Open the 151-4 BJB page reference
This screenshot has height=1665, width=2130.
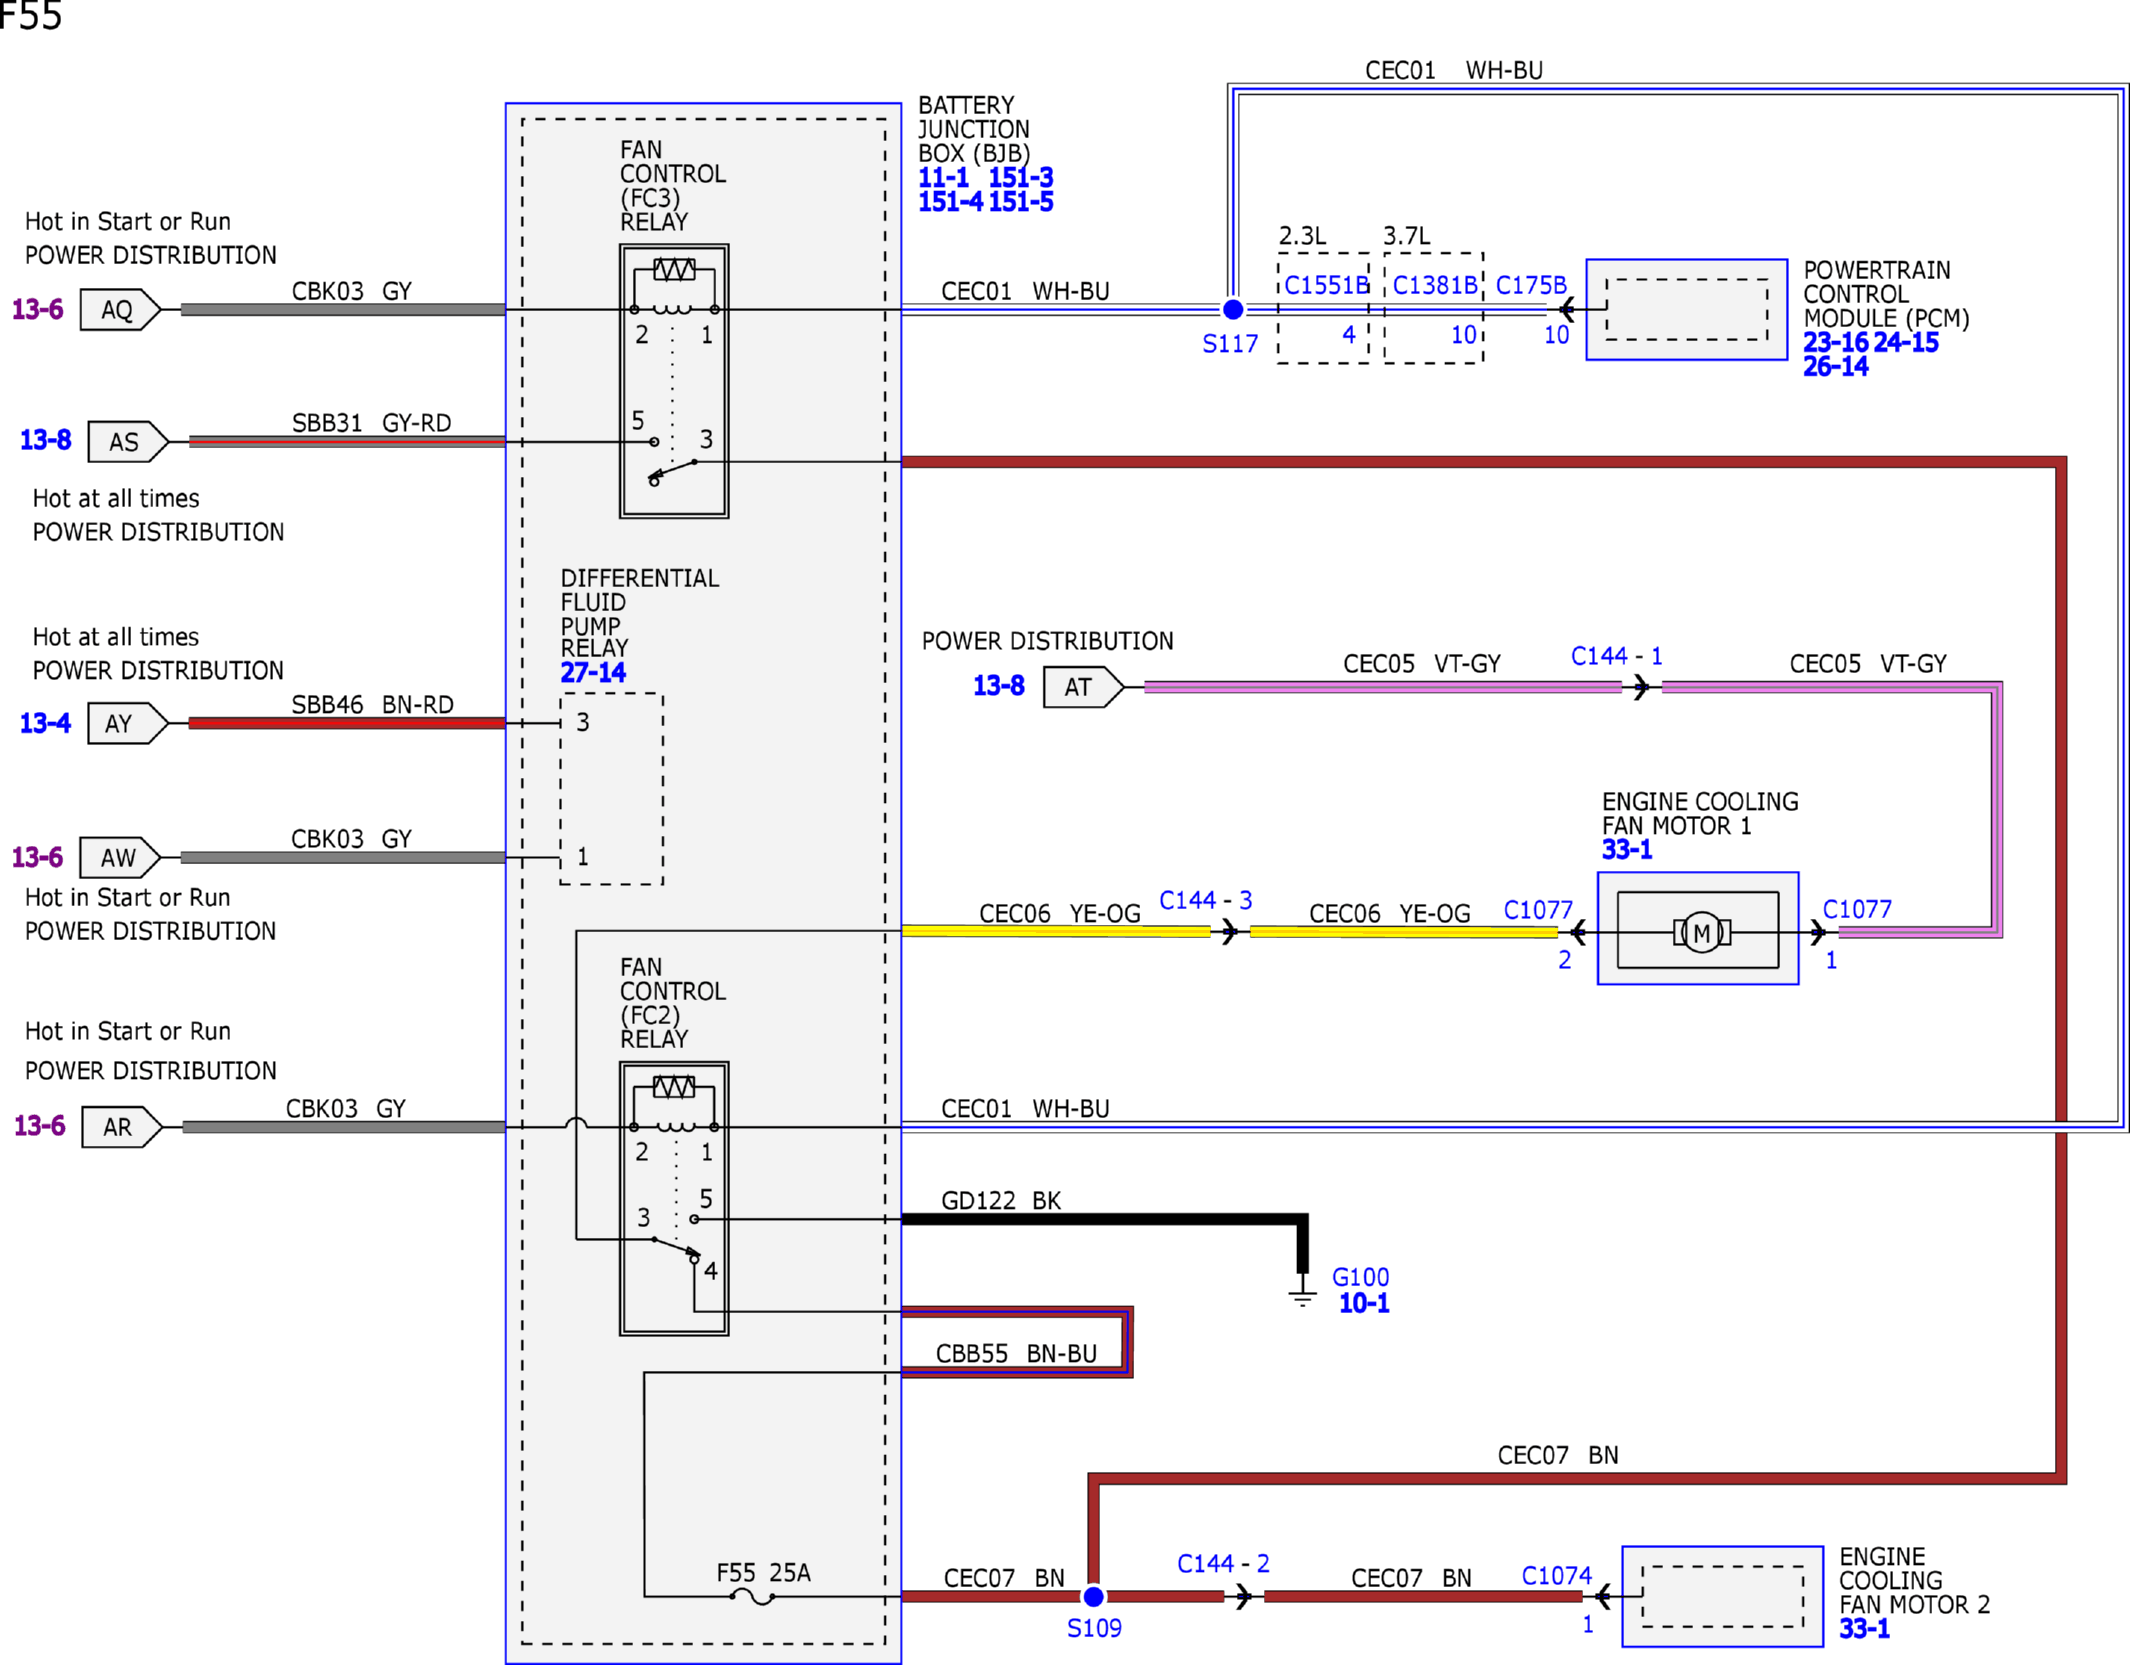click(x=951, y=202)
